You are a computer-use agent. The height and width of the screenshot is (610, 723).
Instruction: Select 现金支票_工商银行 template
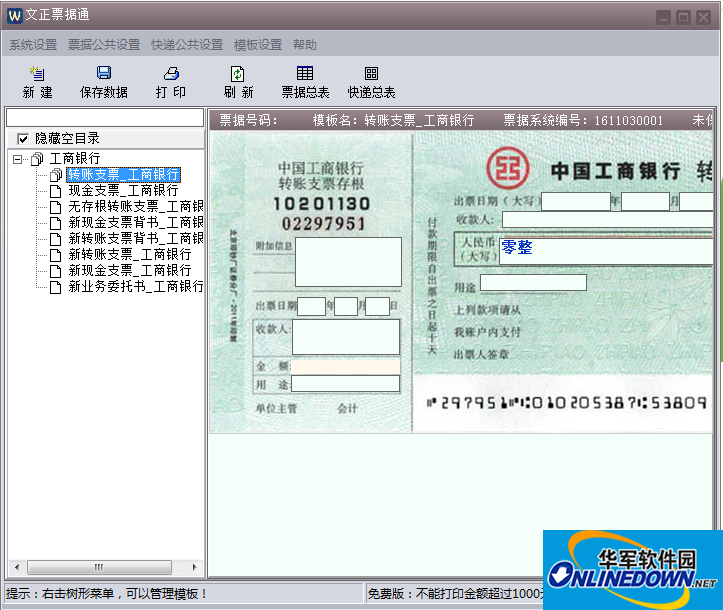123,191
